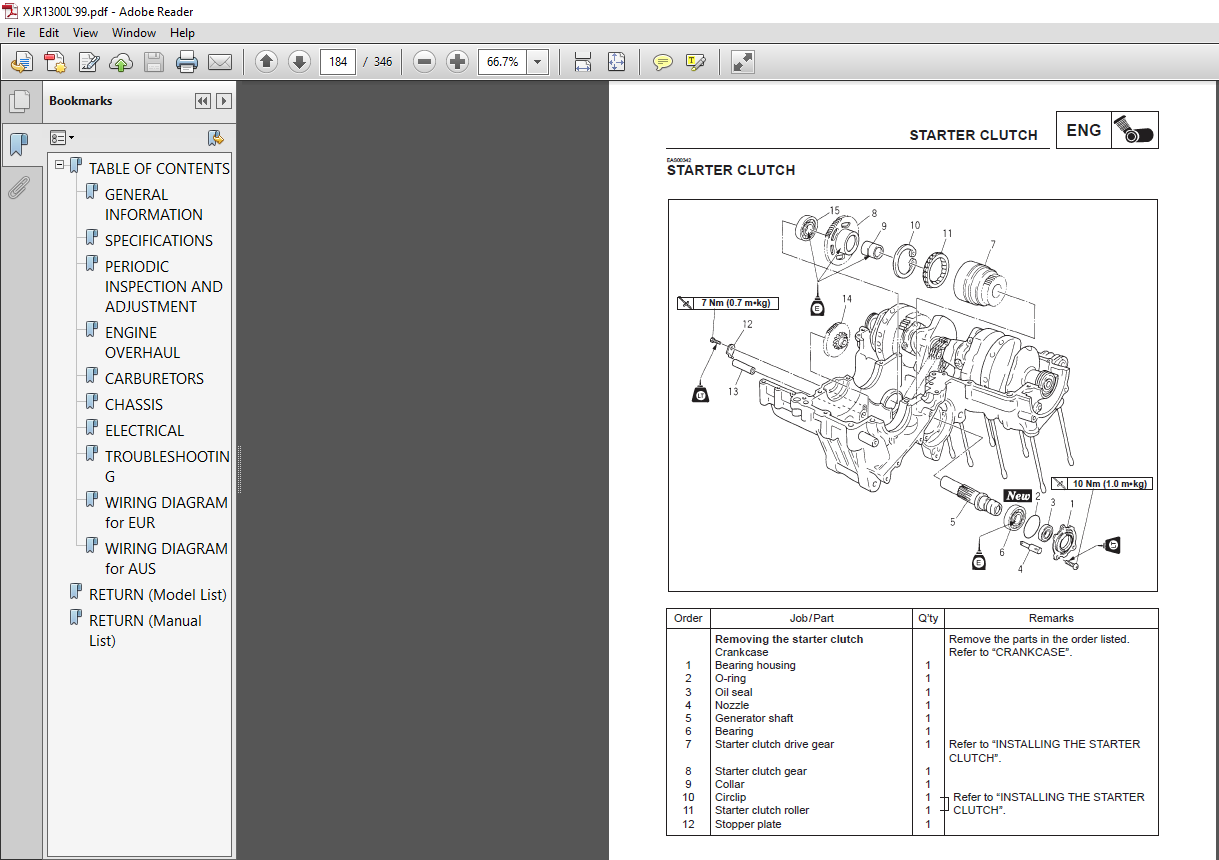Click the Bookmarks panel ribbon icon
Screen dimensions: 1219x860
pyautogui.click(x=18, y=145)
